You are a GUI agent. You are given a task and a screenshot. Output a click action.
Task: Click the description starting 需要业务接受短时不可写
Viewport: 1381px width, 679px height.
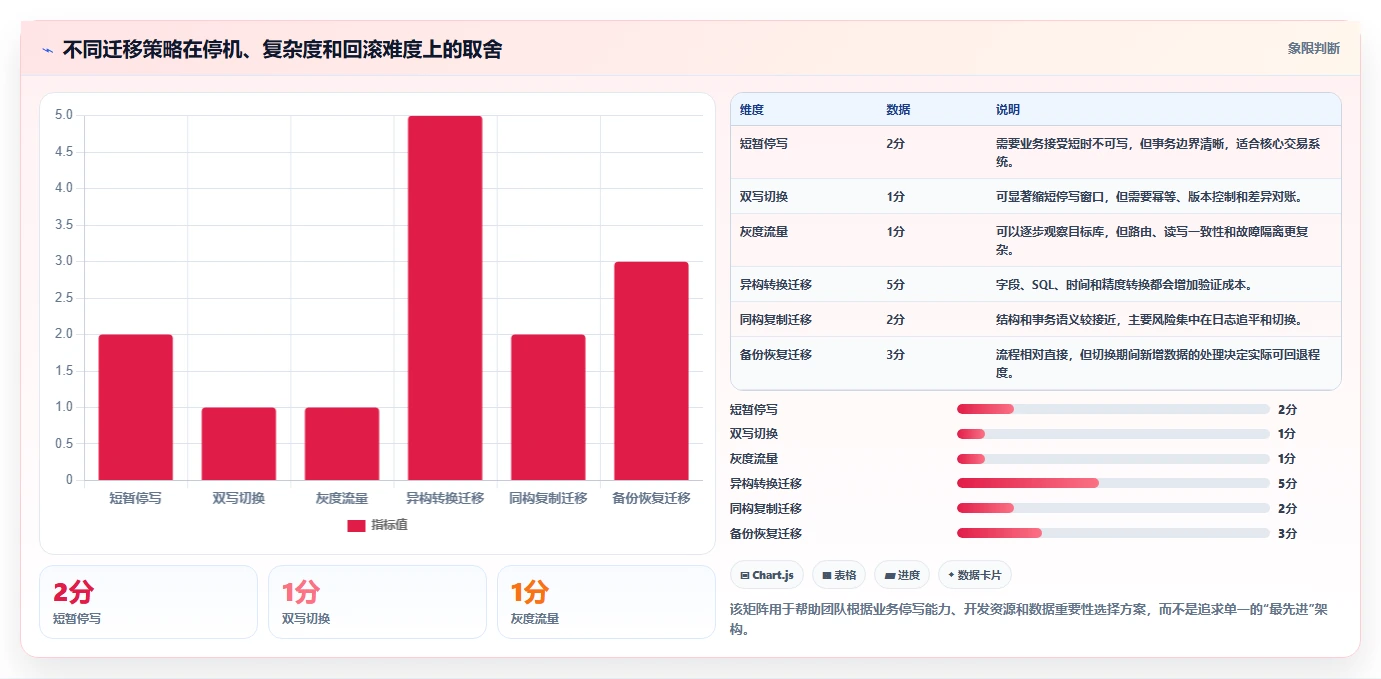(x=1159, y=152)
